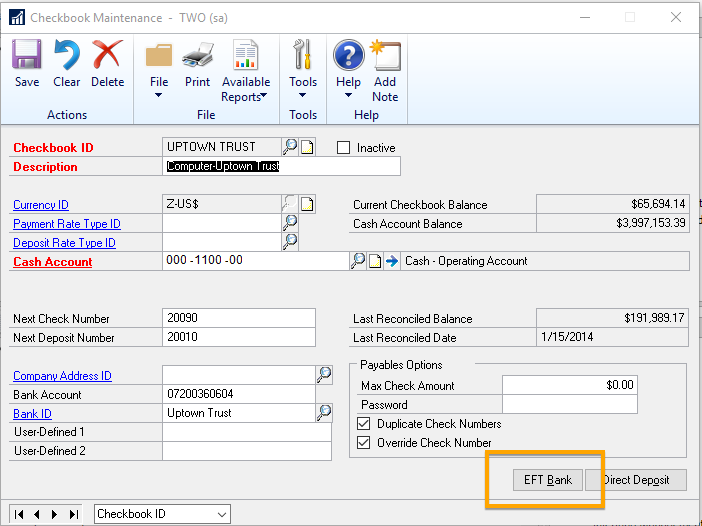Click blue arrow expansion beside Cash Account
This screenshot has width=702, height=526.
[392, 261]
